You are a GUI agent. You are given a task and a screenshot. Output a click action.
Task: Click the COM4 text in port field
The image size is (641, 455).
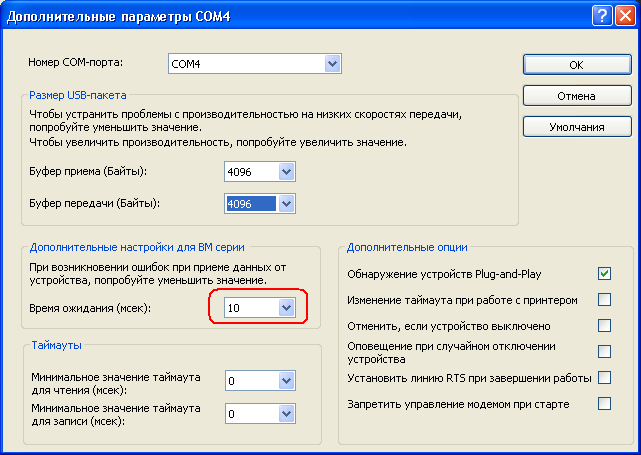(x=187, y=65)
